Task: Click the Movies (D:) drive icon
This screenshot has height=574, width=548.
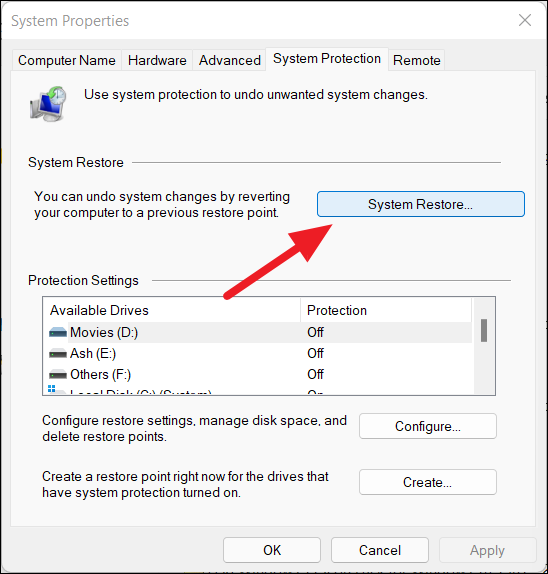Action: [58, 332]
